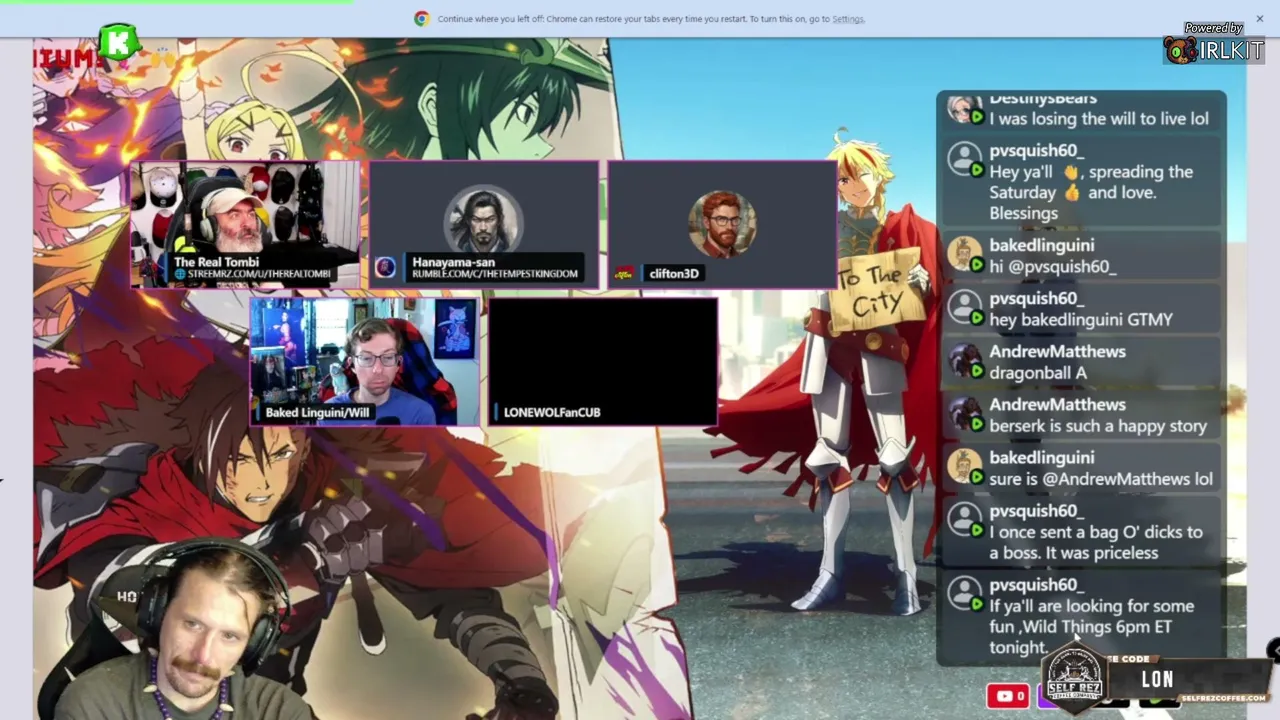Click pvsquish60_ avatar on 'hey bakedlinguini GTMY'

(x=965, y=306)
